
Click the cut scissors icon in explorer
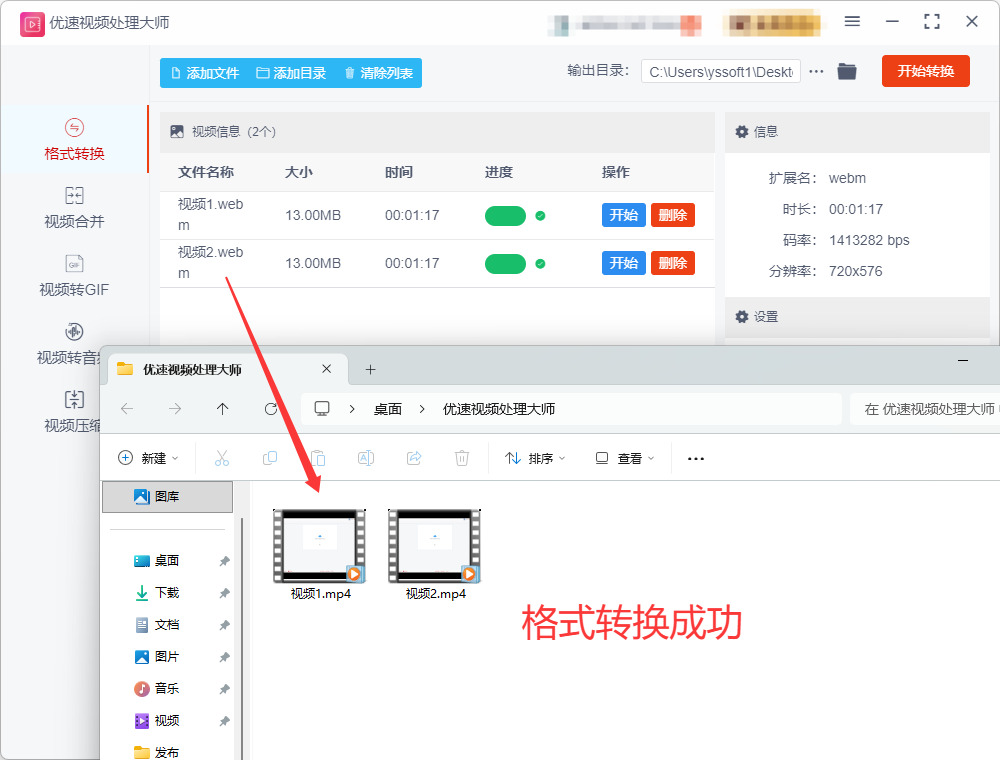click(221, 458)
